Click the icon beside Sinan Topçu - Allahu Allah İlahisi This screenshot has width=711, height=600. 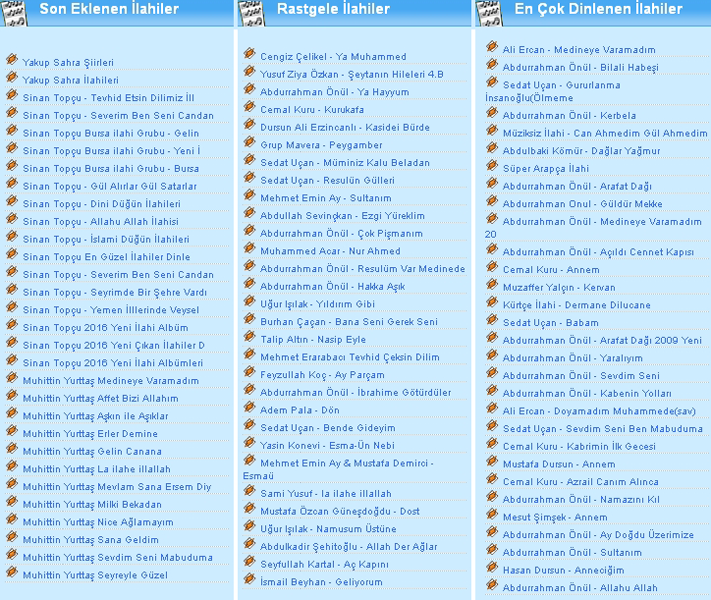tap(12, 218)
